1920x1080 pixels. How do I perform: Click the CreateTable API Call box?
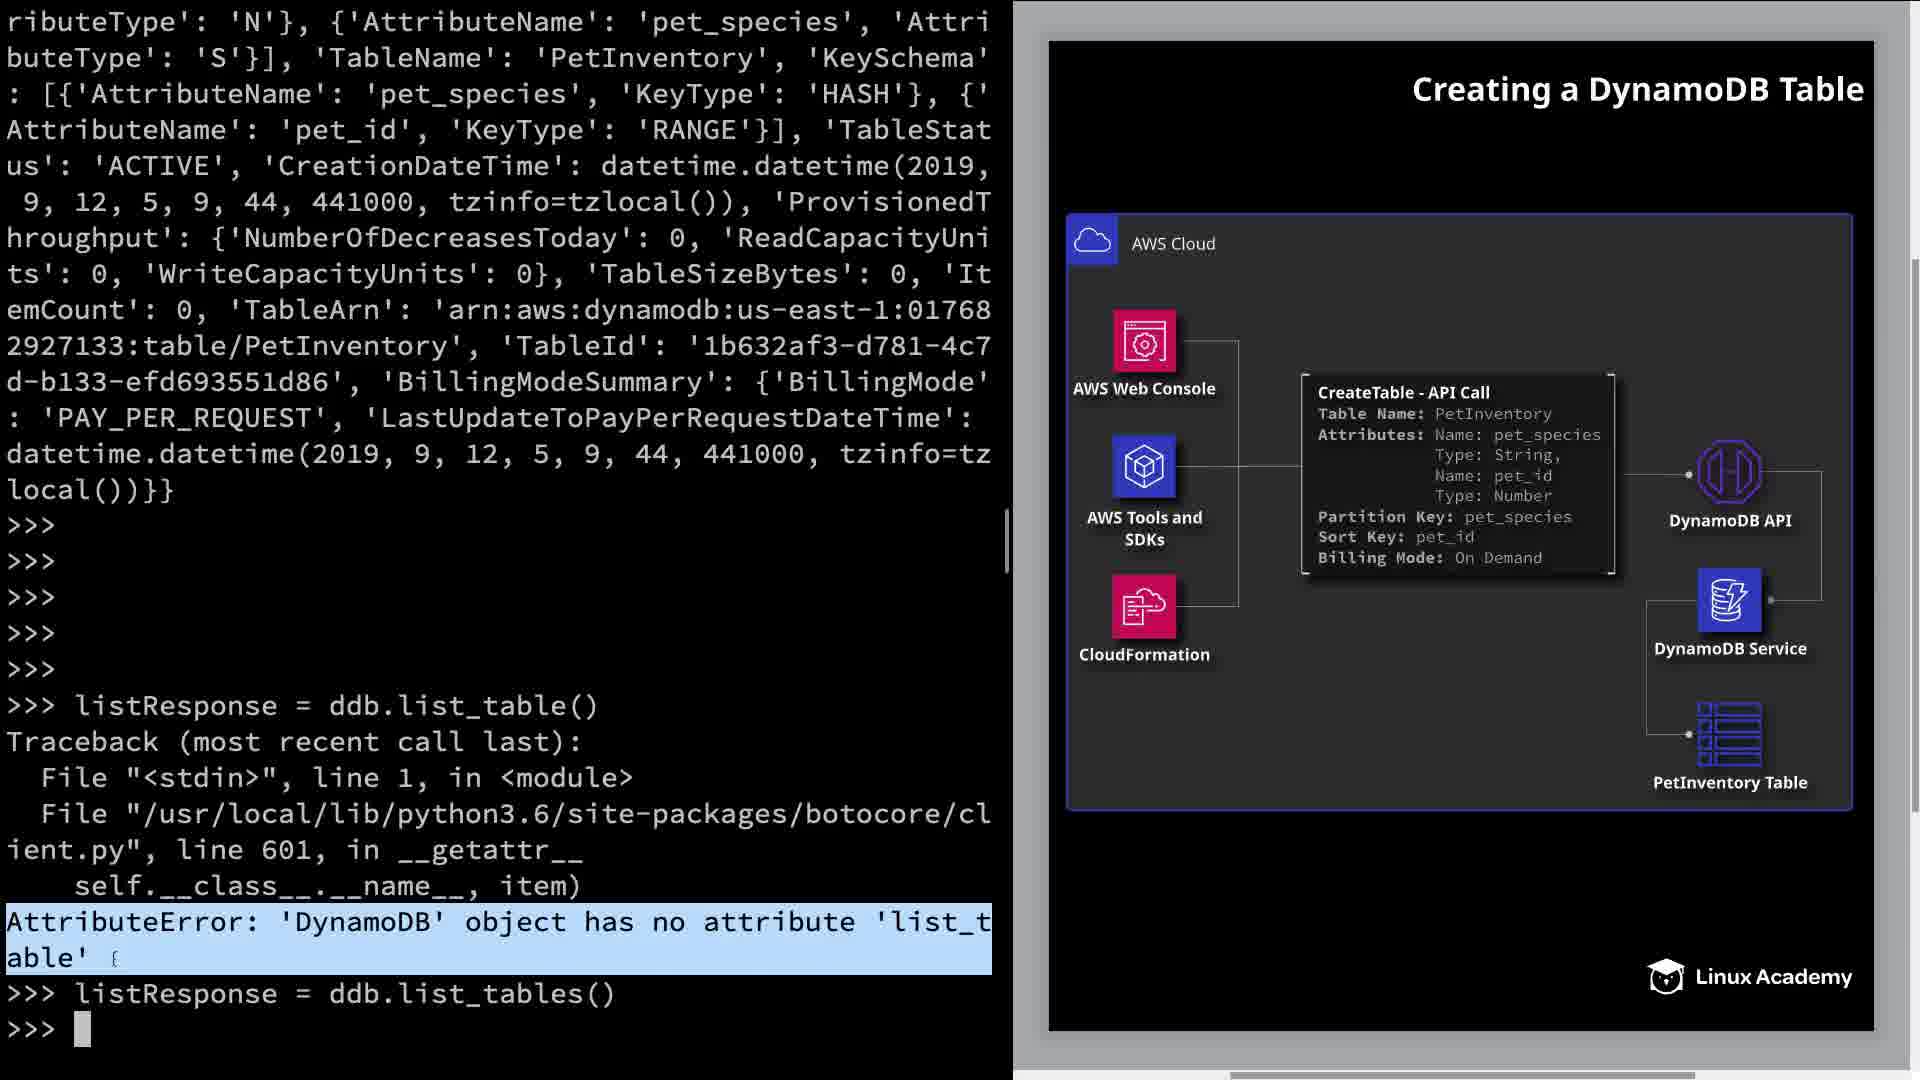(1458, 474)
